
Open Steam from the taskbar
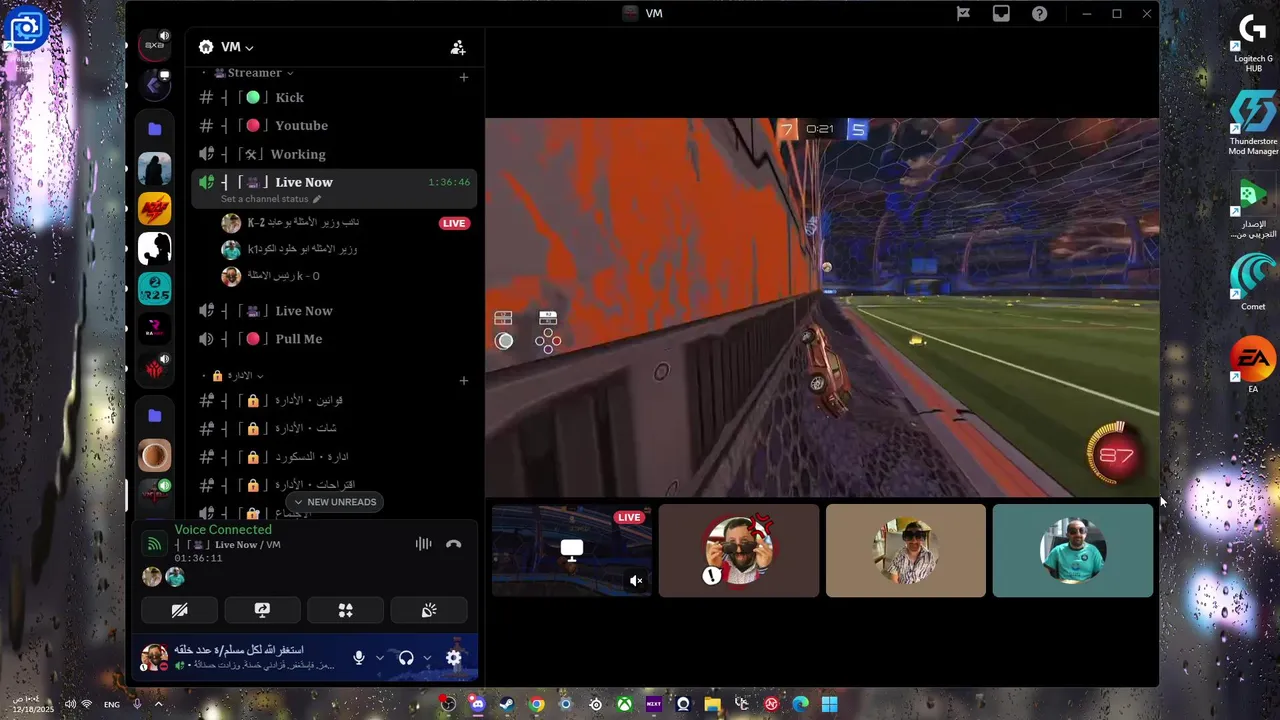tap(507, 704)
